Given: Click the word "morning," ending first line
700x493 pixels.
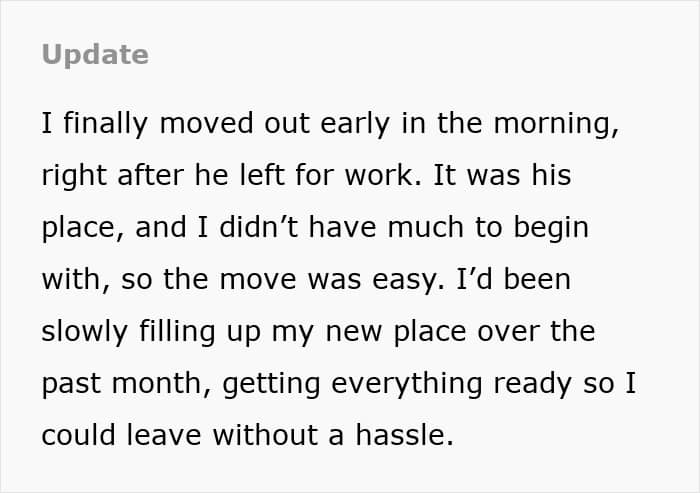Looking at the screenshot, I should pos(556,125).
